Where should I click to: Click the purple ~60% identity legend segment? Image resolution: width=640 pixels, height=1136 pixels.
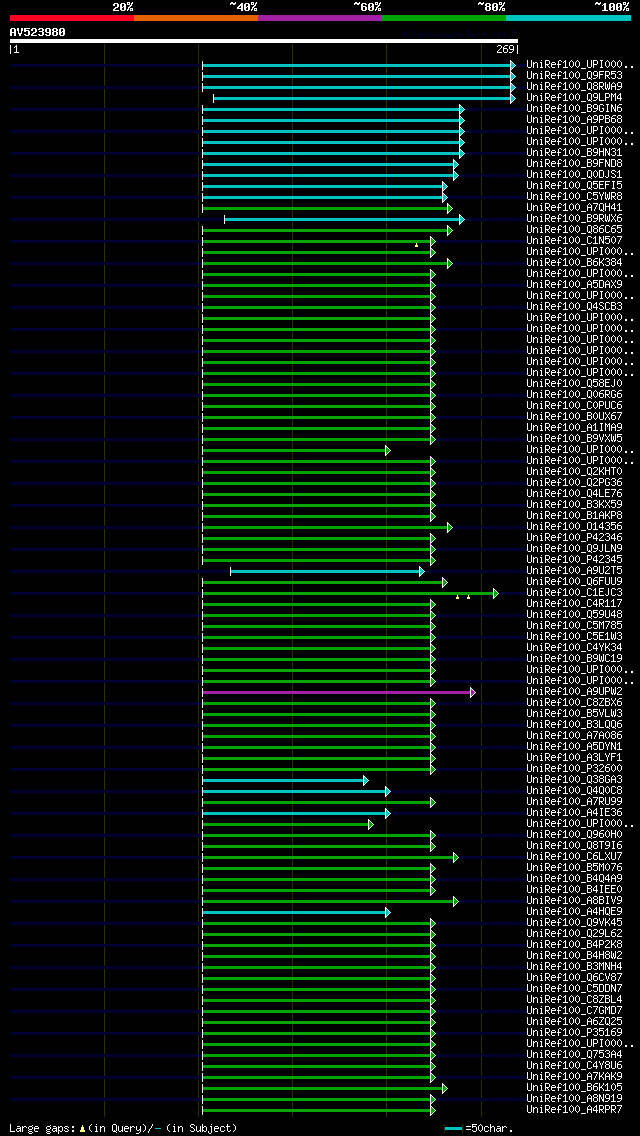tap(320, 17)
